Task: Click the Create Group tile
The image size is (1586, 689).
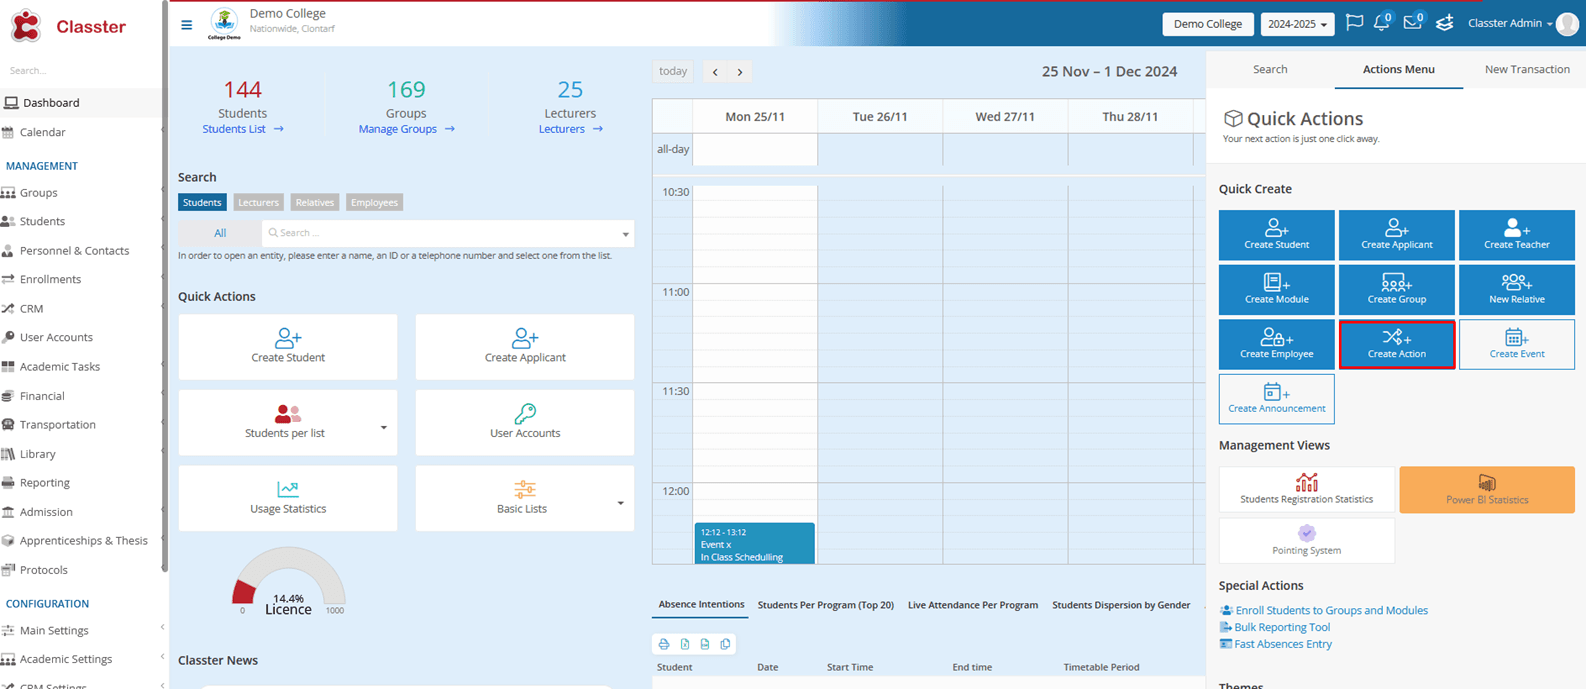Action: (x=1396, y=290)
